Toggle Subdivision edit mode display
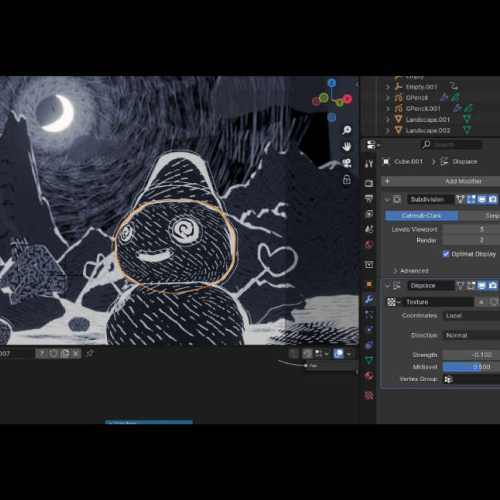Screen dimensions: 500x500 click(471, 199)
